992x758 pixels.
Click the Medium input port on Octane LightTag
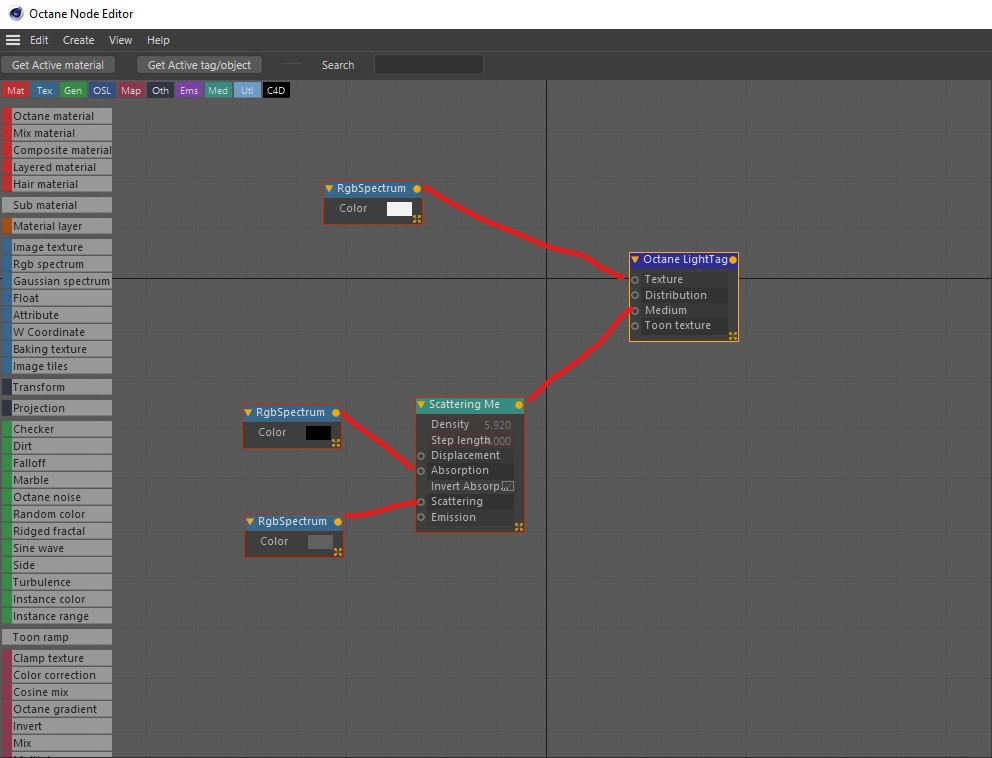pyautogui.click(x=635, y=311)
